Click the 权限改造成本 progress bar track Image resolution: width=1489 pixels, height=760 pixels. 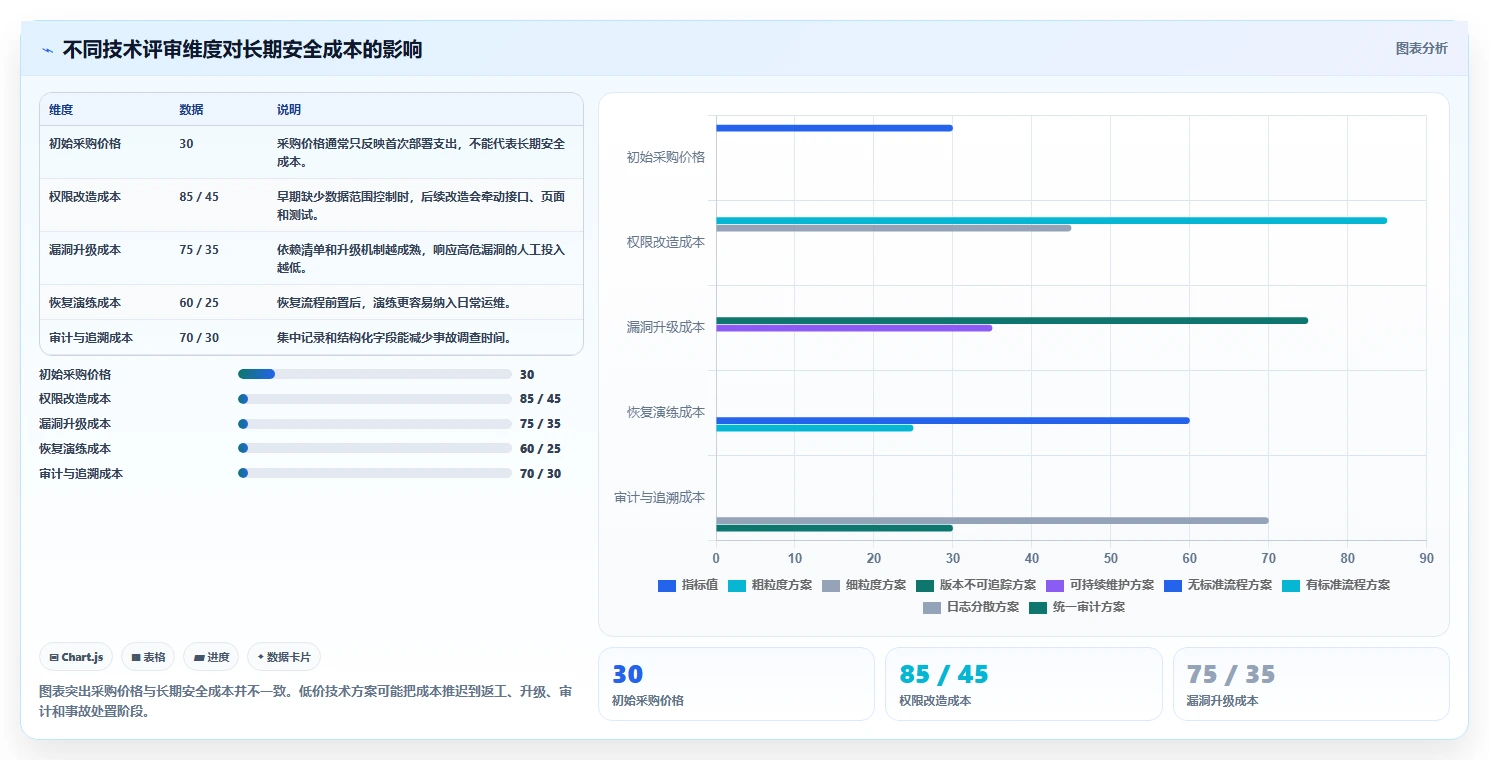tap(375, 399)
